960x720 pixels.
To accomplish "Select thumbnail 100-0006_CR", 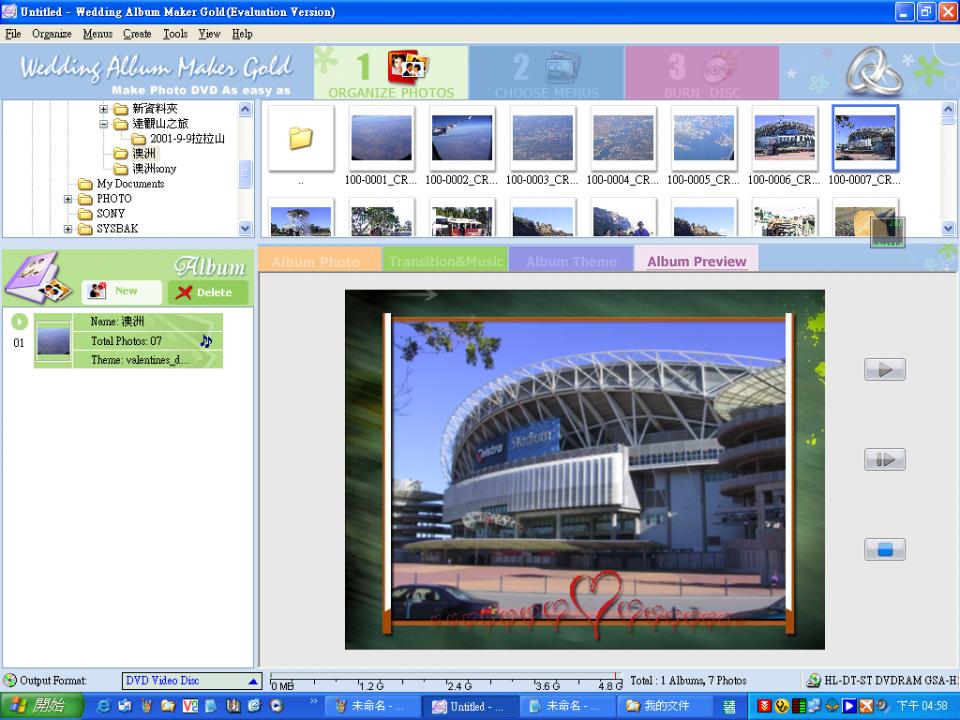I will click(x=783, y=139).
